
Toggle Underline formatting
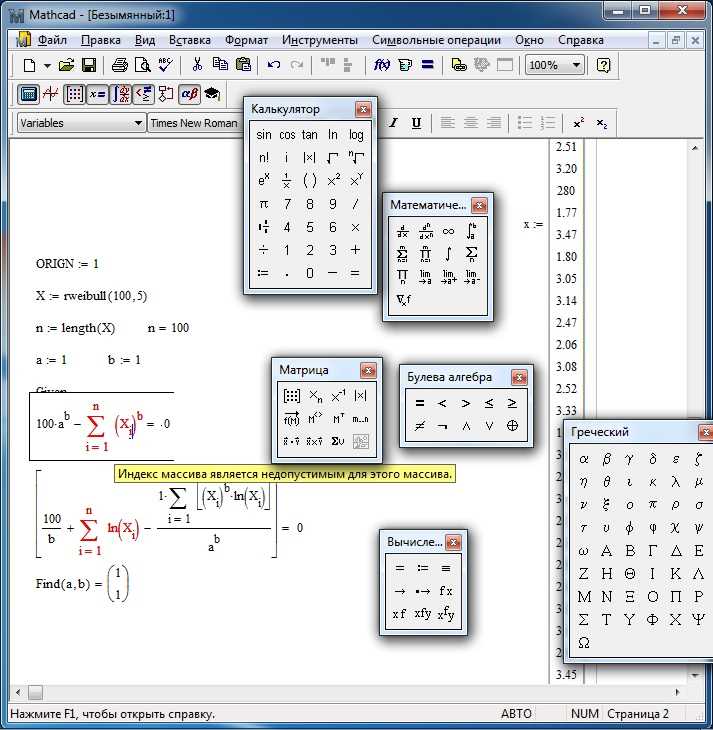[x=416, y=123]
